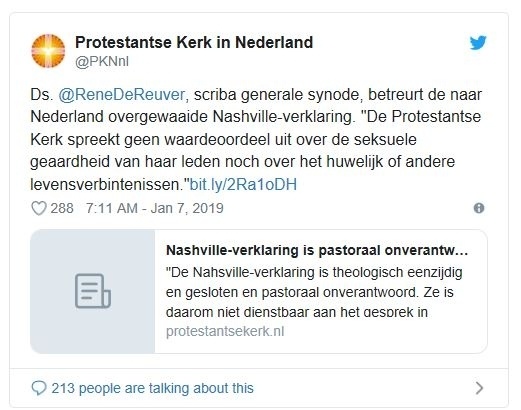Follow the bit.ly/2Ra1oDH link
The width and height of the screenshot is (521, 410).
point(243,184)
